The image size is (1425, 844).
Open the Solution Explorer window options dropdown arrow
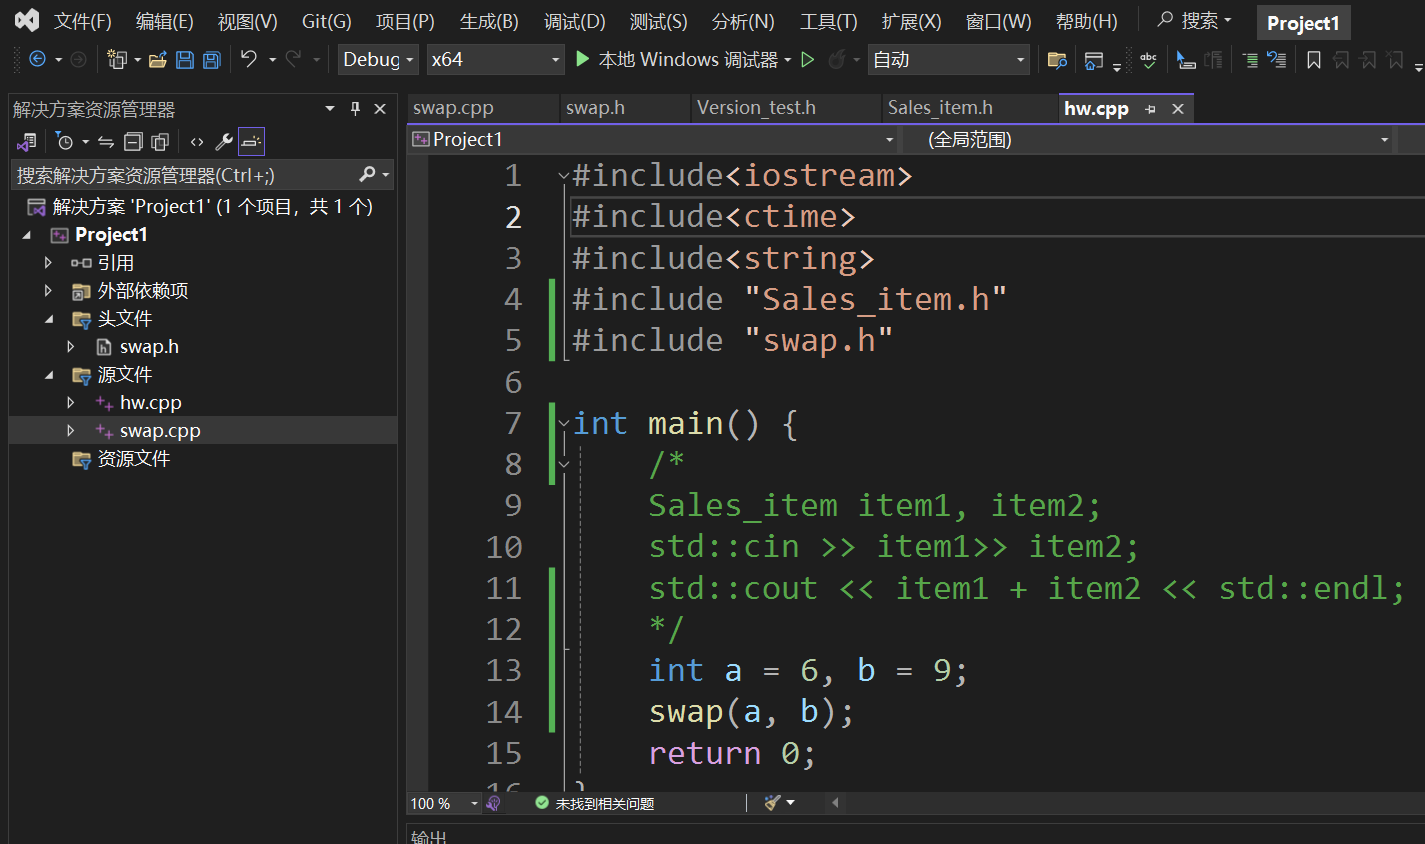[330, 109]
